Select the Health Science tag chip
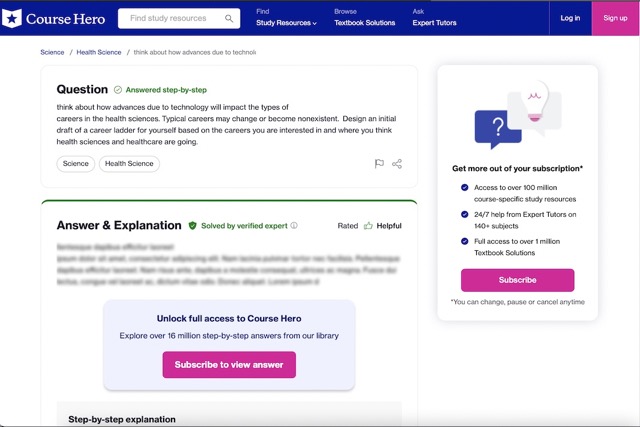The height and width of the screenshot is (427, 640). pos(129,164)
